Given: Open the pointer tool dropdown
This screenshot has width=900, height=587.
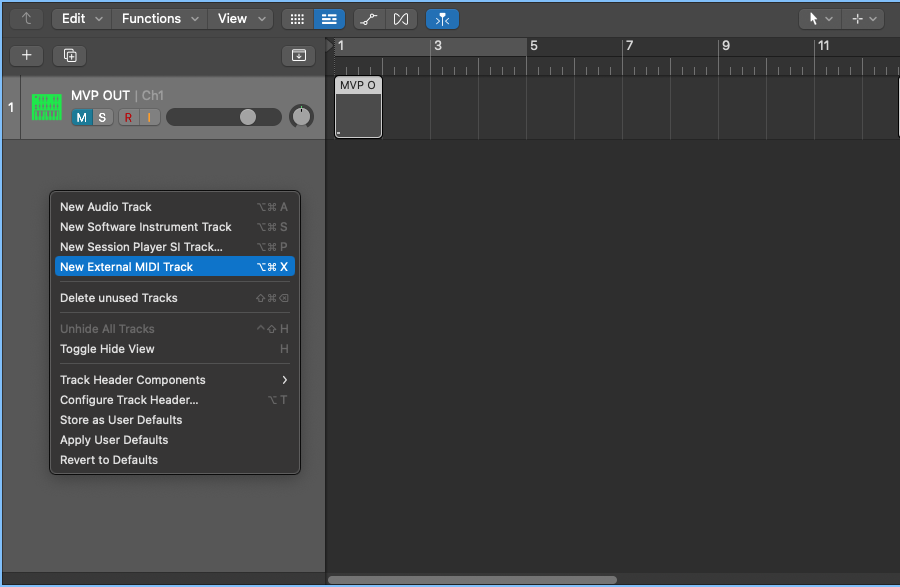Looking at the screenshot, I should pos(819,19).
